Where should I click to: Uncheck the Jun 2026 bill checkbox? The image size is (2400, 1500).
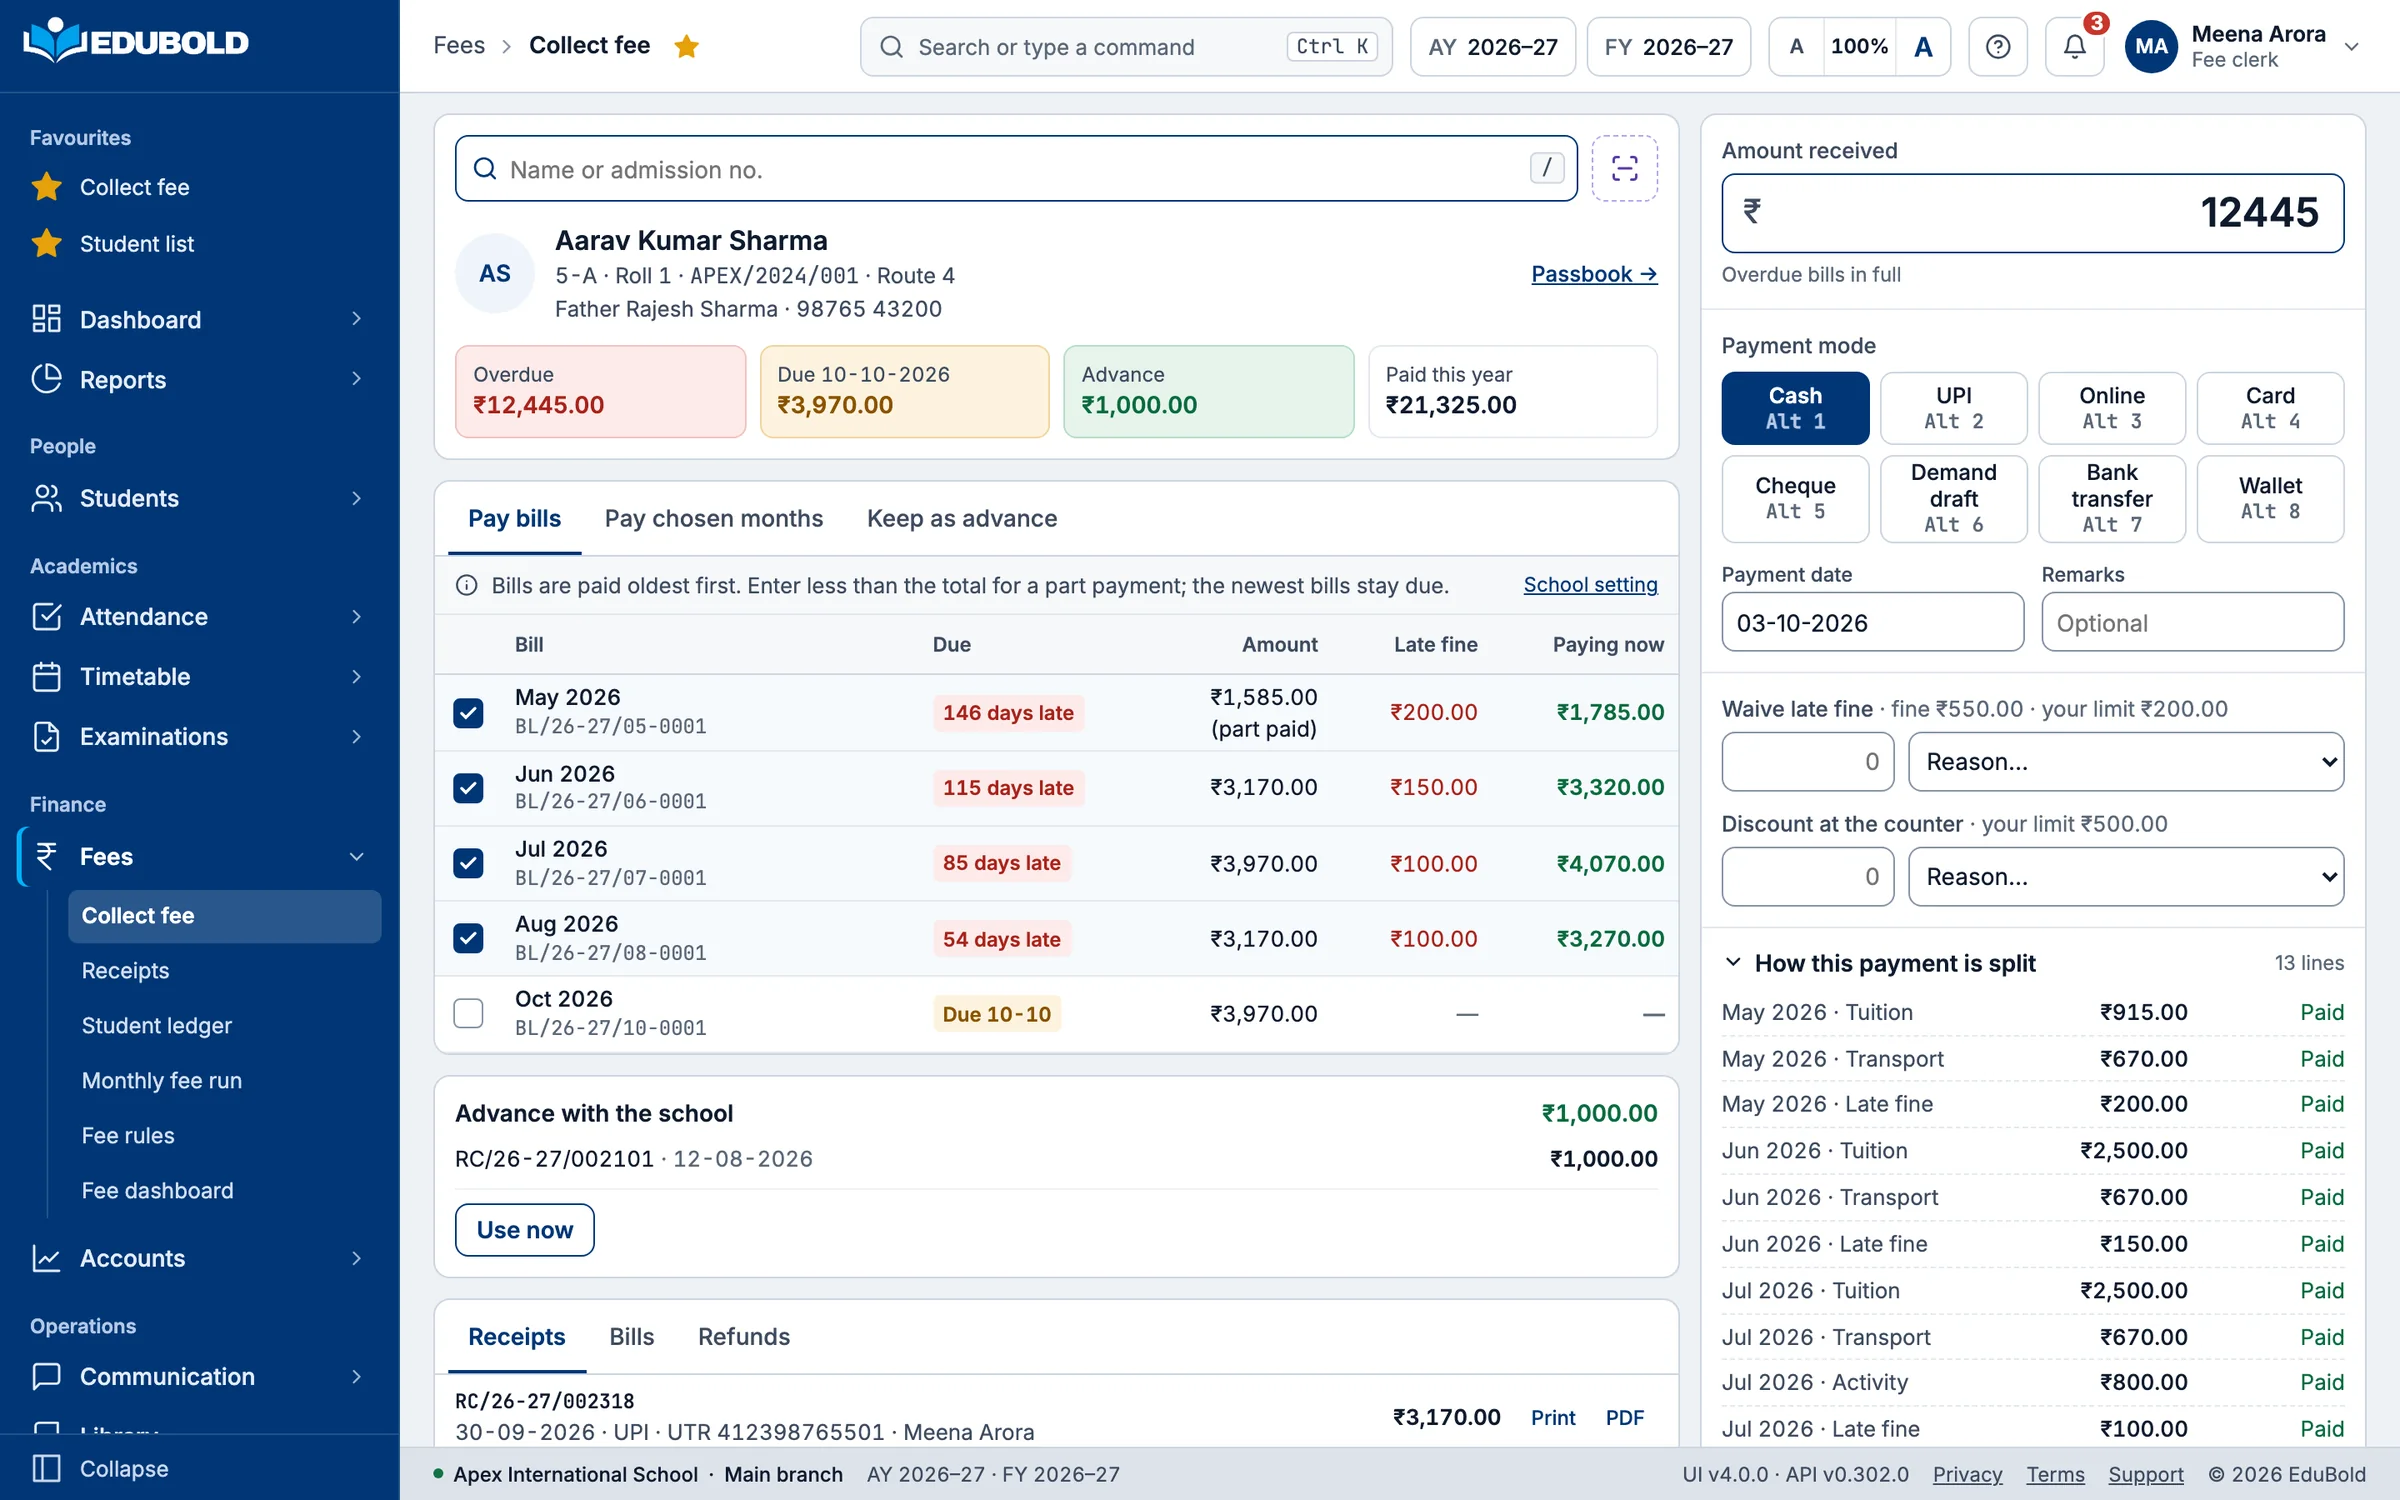pos(468,788)
